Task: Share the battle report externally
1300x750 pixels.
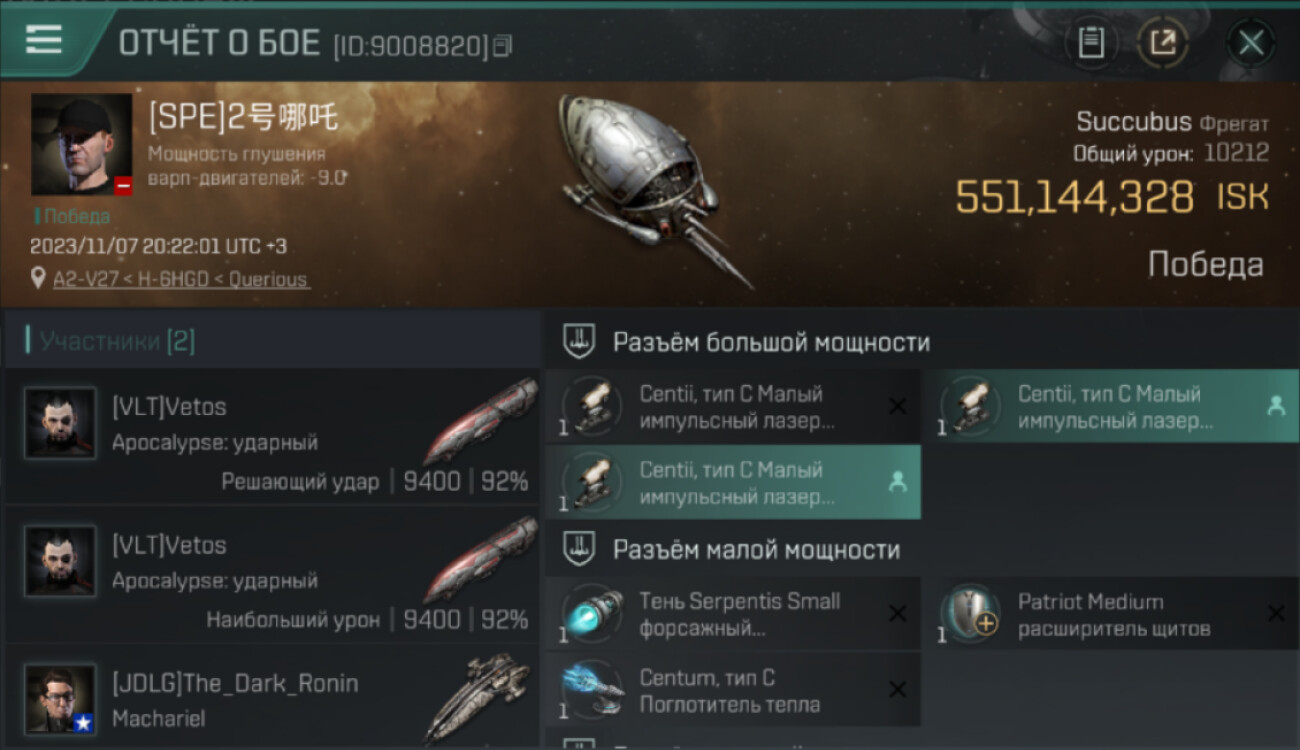Action: (x=1162, y=42)
